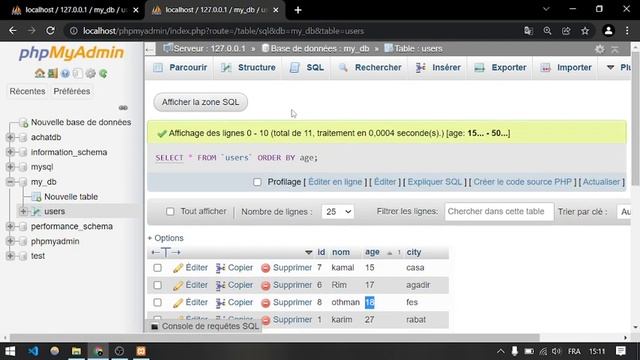
Task: Open the Rechercher tab
Action: [370, 68]
